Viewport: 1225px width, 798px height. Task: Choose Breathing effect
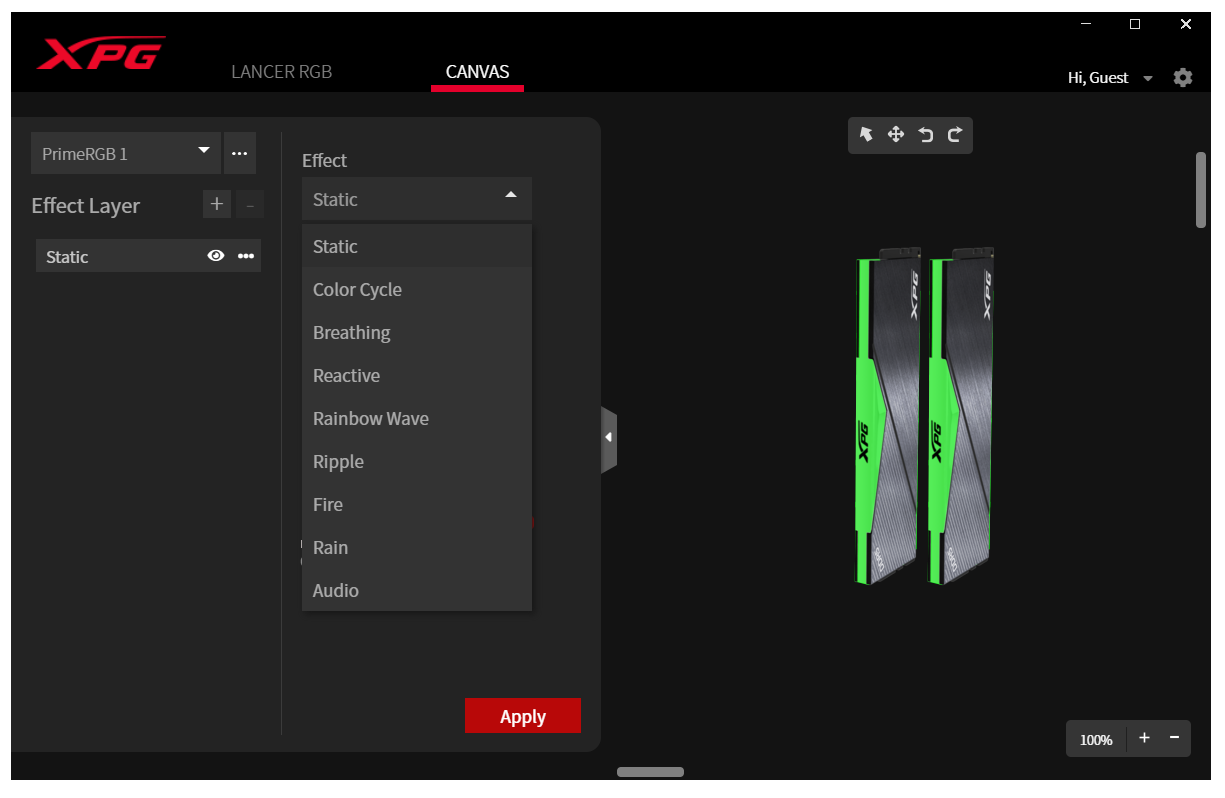click(417, 332)
